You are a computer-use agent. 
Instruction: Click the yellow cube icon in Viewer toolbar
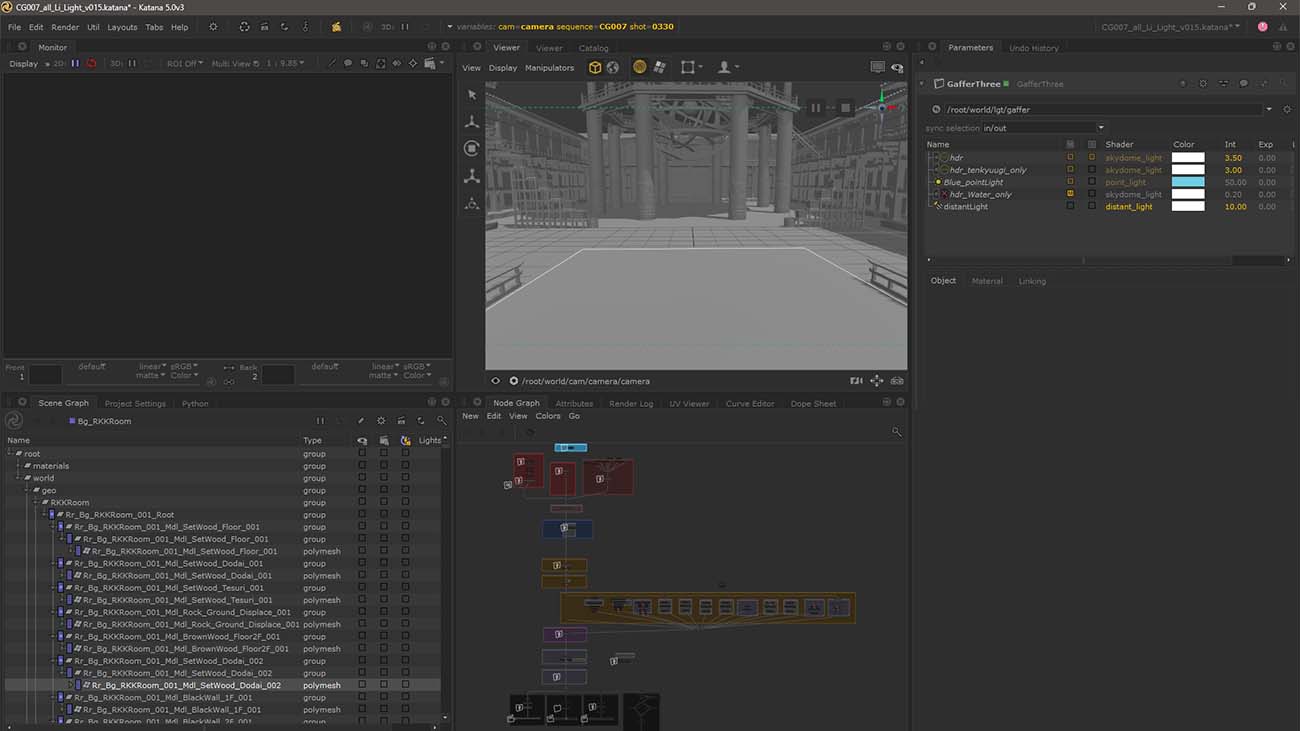click(x=595, y=68)
